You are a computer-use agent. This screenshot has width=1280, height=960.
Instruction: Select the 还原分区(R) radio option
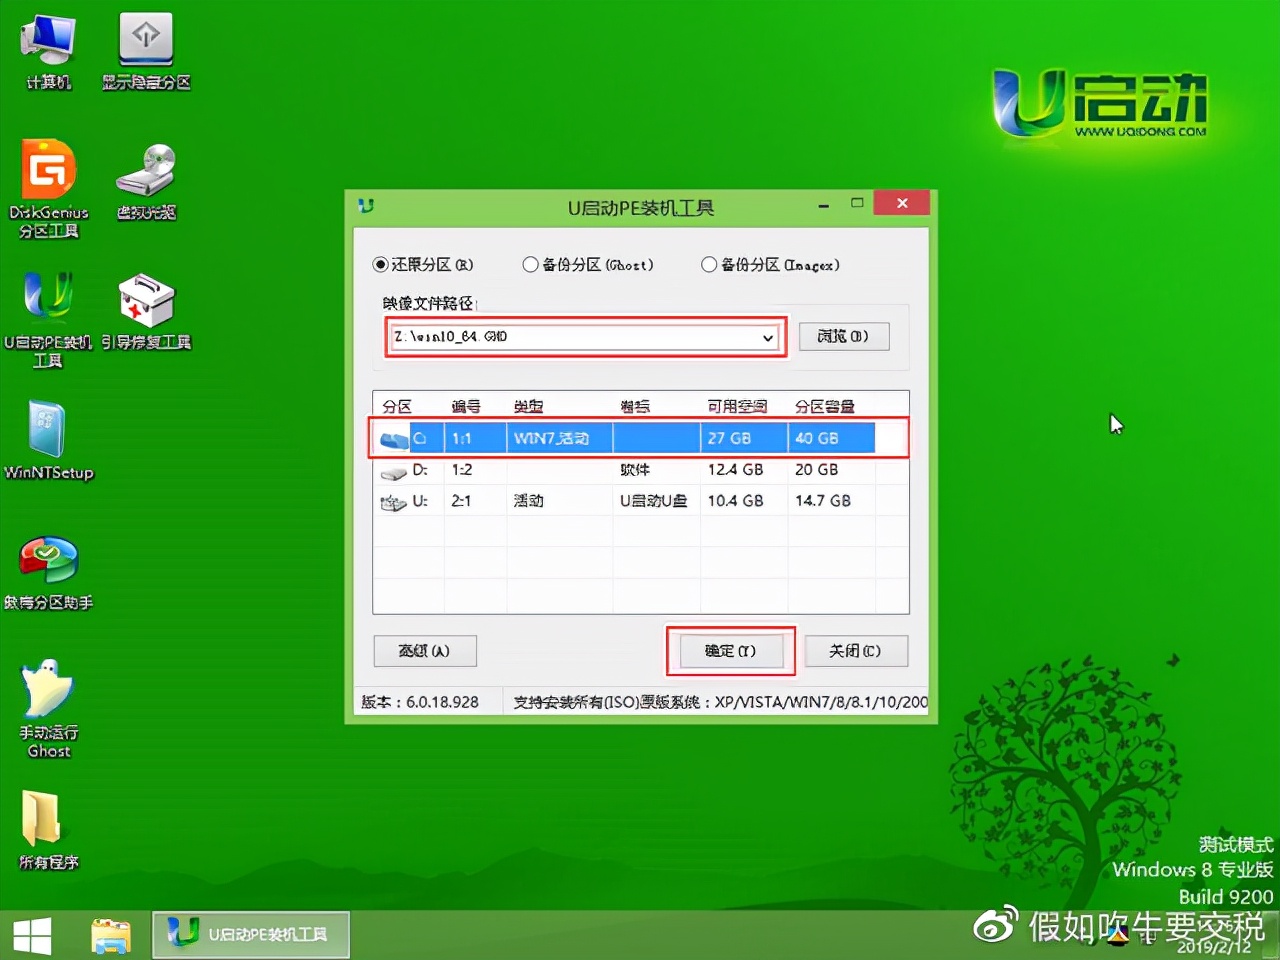point(382,264)
